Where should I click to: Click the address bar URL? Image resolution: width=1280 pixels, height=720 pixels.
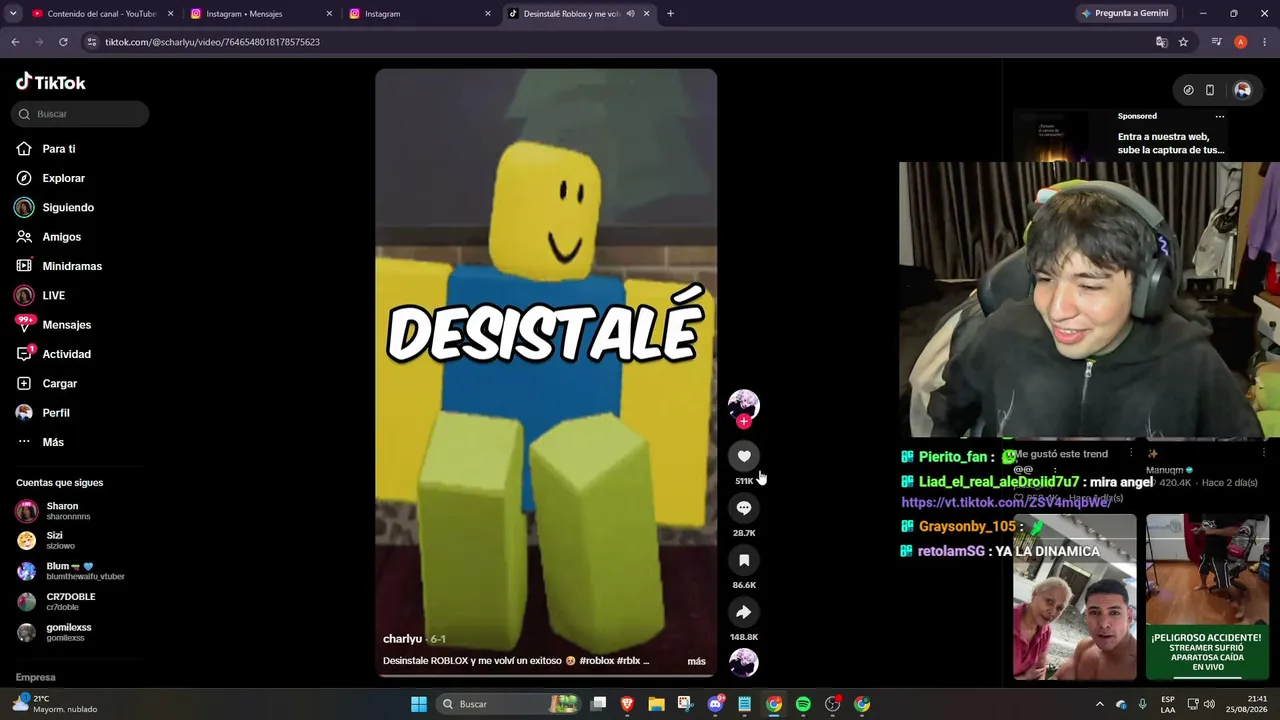pos(212,42)
